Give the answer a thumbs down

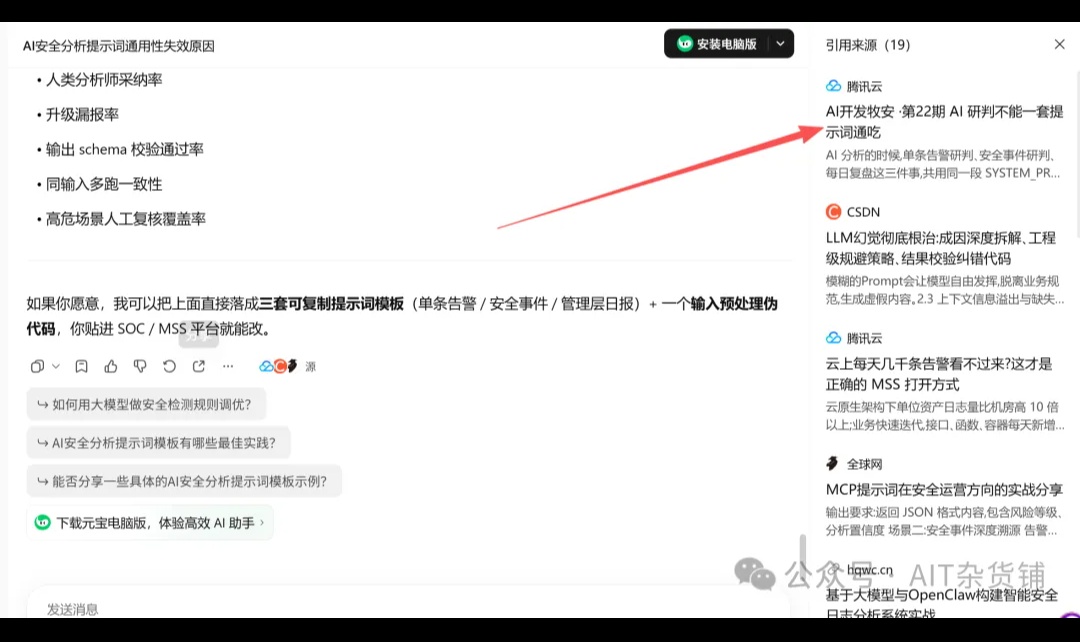pos(140,366)
